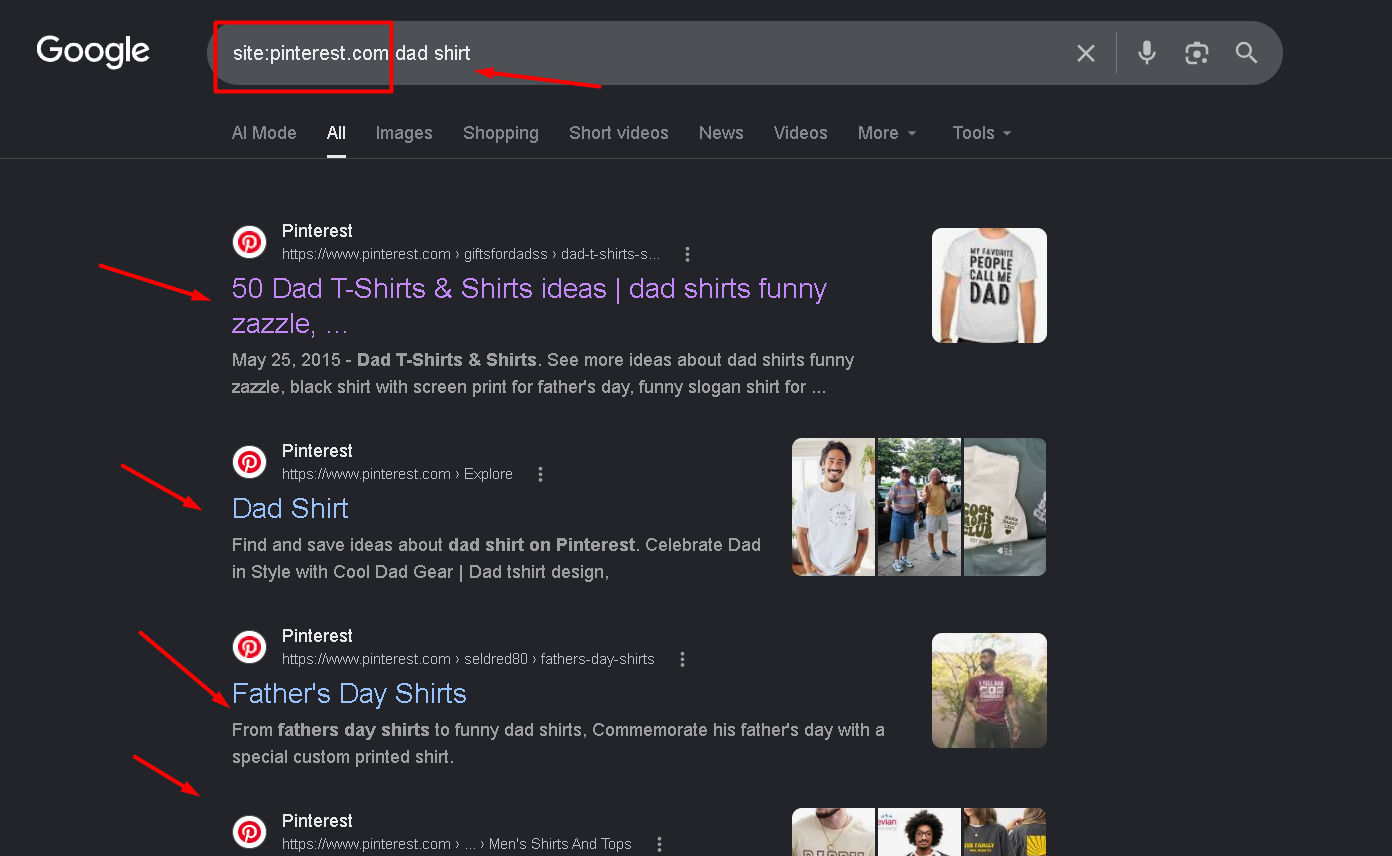Select the Images tab

point(404,133)
